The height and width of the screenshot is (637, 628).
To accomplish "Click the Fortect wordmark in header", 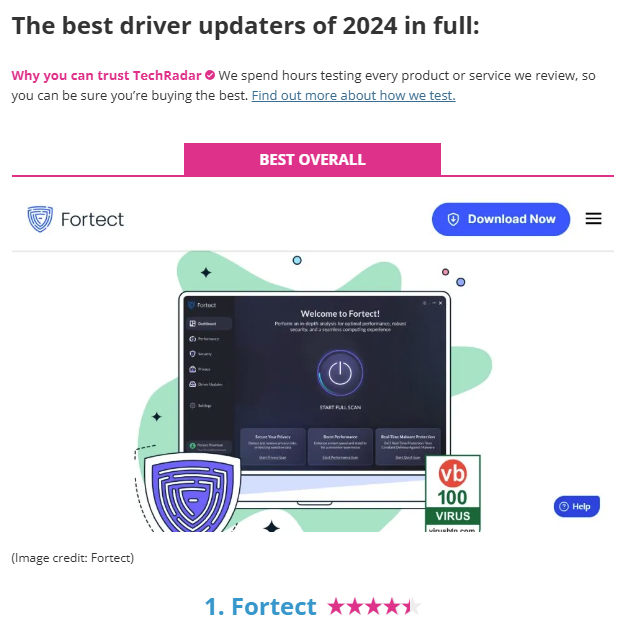I will click(92, 219).
